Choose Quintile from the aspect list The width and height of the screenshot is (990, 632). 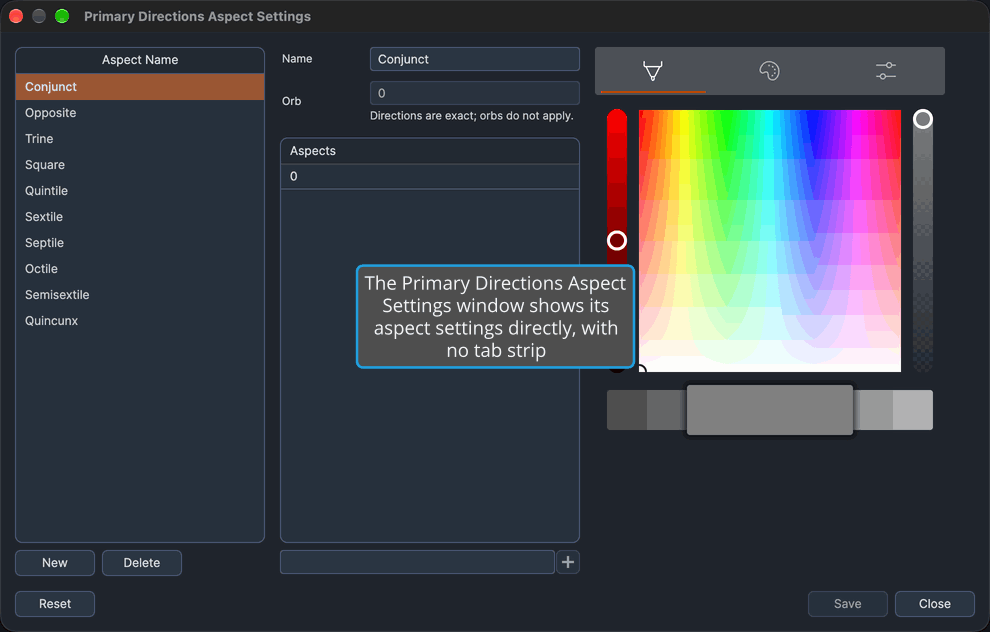coord(140,191)
